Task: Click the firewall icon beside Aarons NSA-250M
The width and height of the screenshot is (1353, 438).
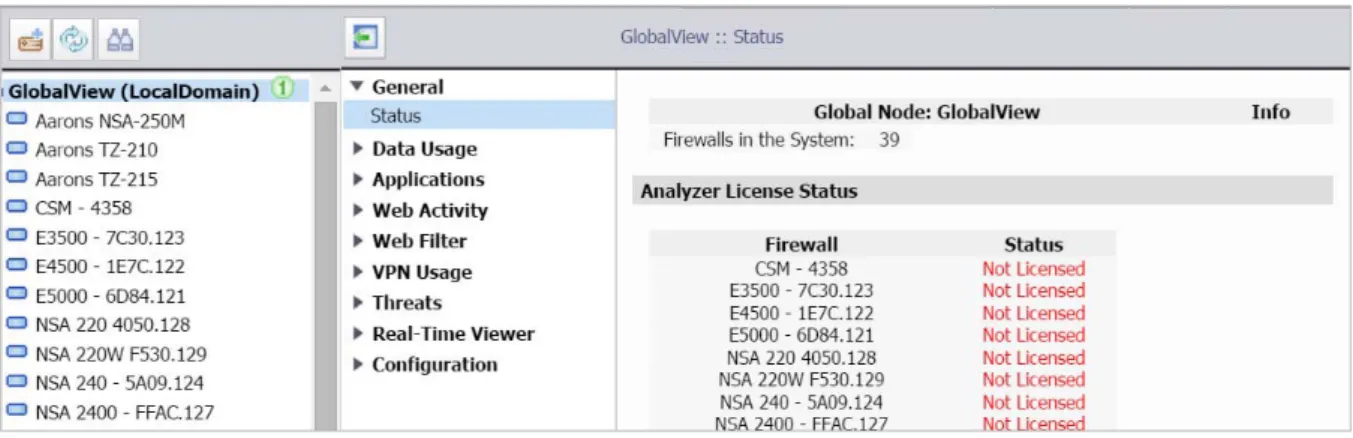Action: click(x=16, y=120)
